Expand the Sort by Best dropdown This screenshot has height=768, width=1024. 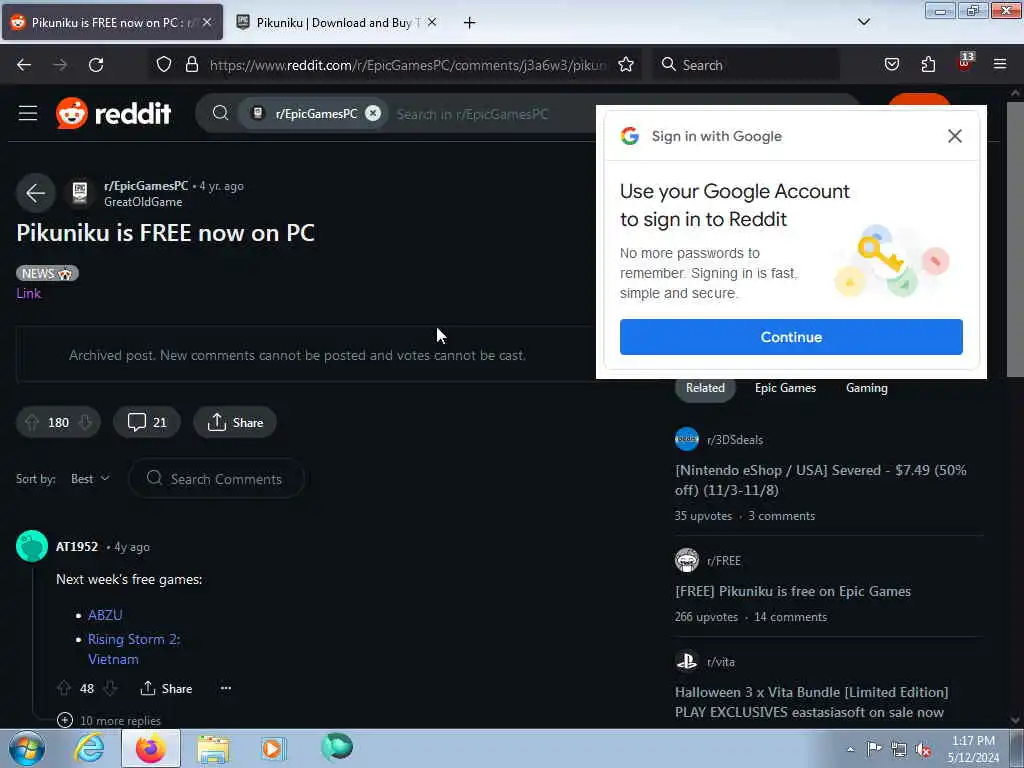(x=90, y=479)
